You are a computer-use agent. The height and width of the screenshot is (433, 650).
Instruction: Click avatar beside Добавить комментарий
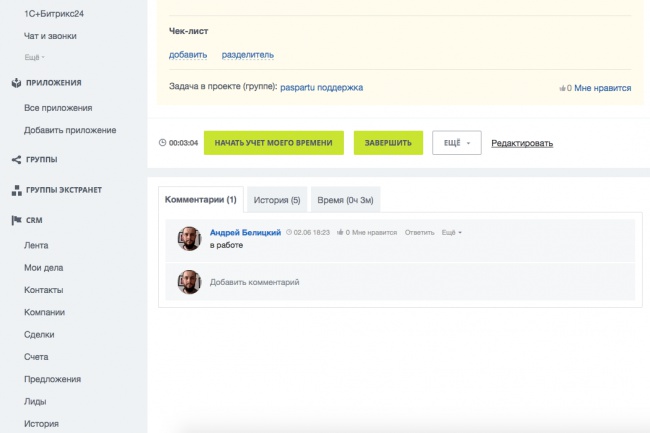click(x=189, y=282)
